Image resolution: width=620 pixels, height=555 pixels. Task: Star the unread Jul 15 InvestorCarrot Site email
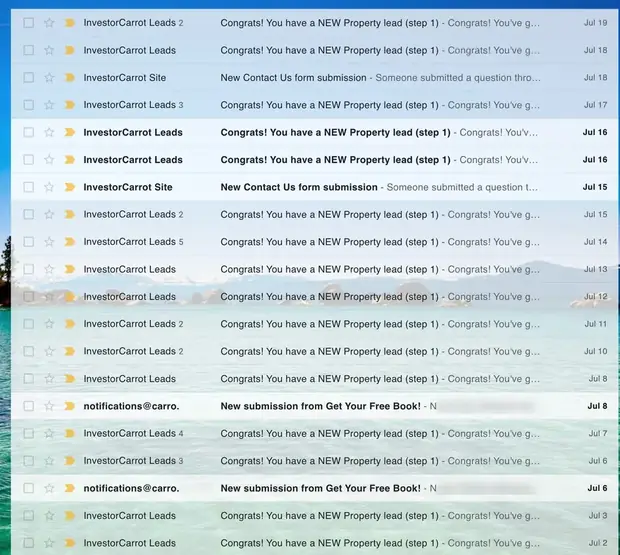coord(49,187)
